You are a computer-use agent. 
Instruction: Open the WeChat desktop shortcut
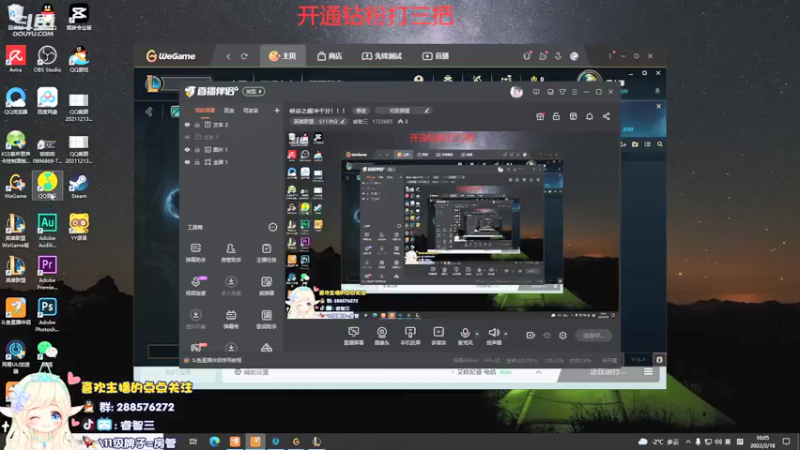(x=47, y=353)
